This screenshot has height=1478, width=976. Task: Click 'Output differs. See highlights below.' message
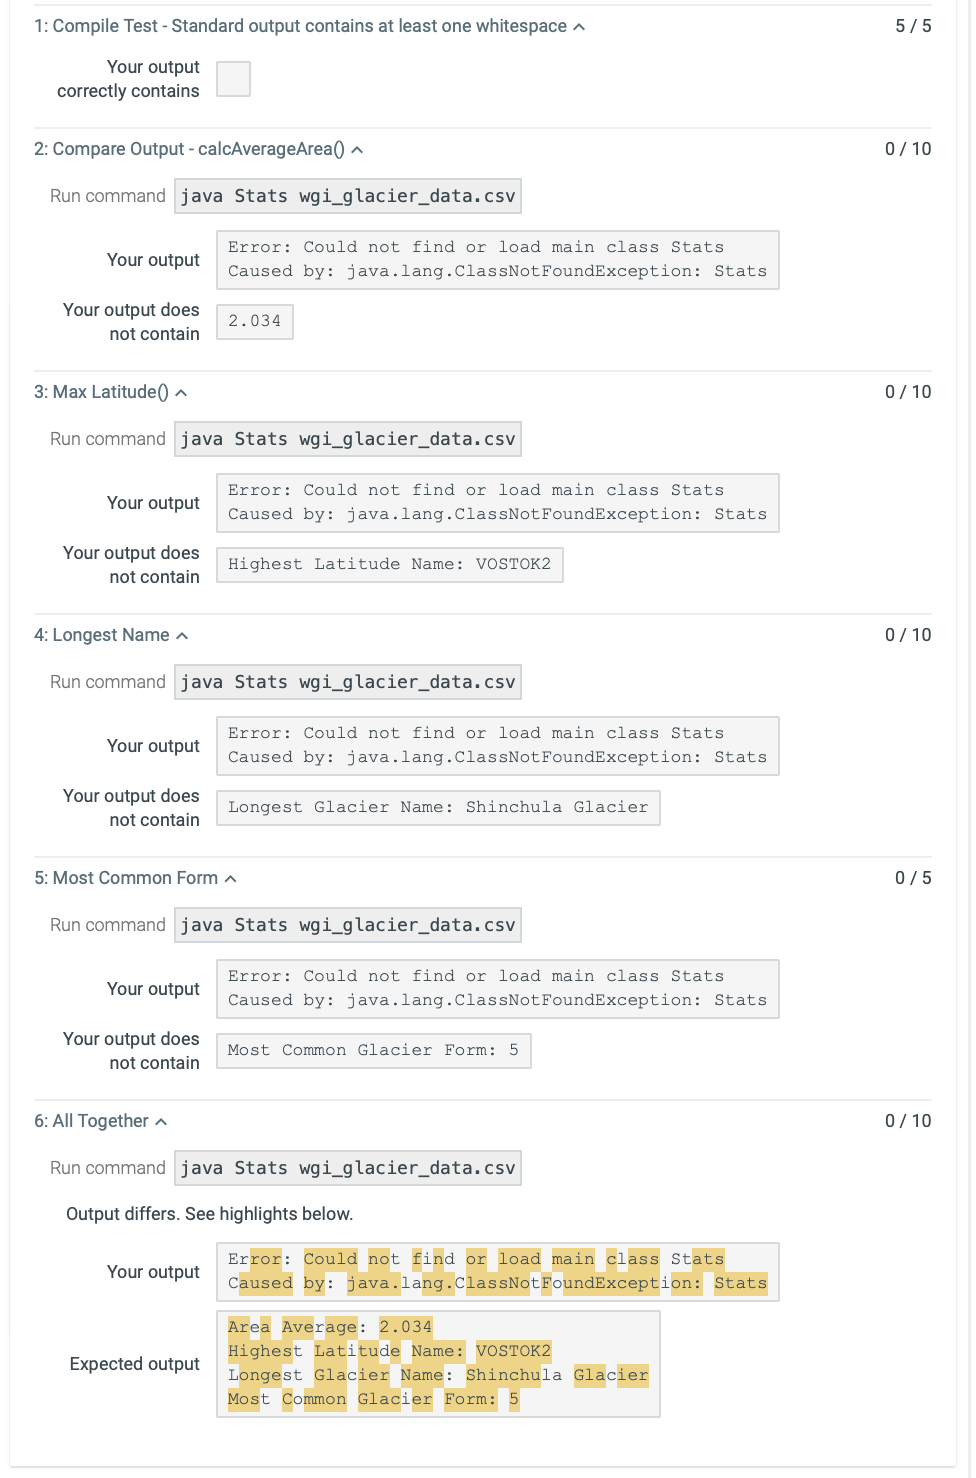(210, 1214)
